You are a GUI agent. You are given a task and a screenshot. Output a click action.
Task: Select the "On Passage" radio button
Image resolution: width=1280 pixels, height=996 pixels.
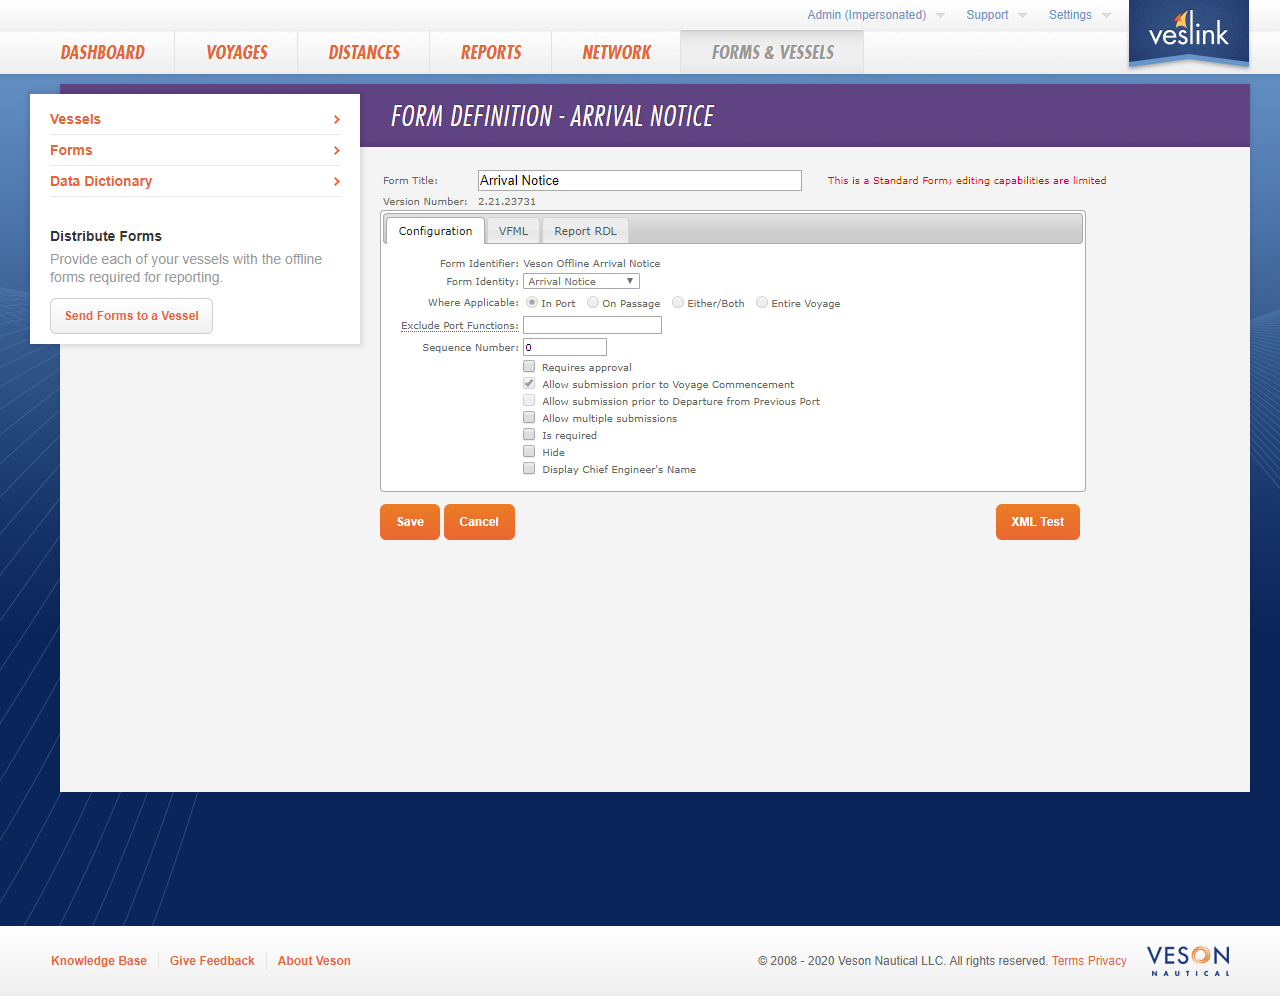pyautogui.click(x=593, y=302)
